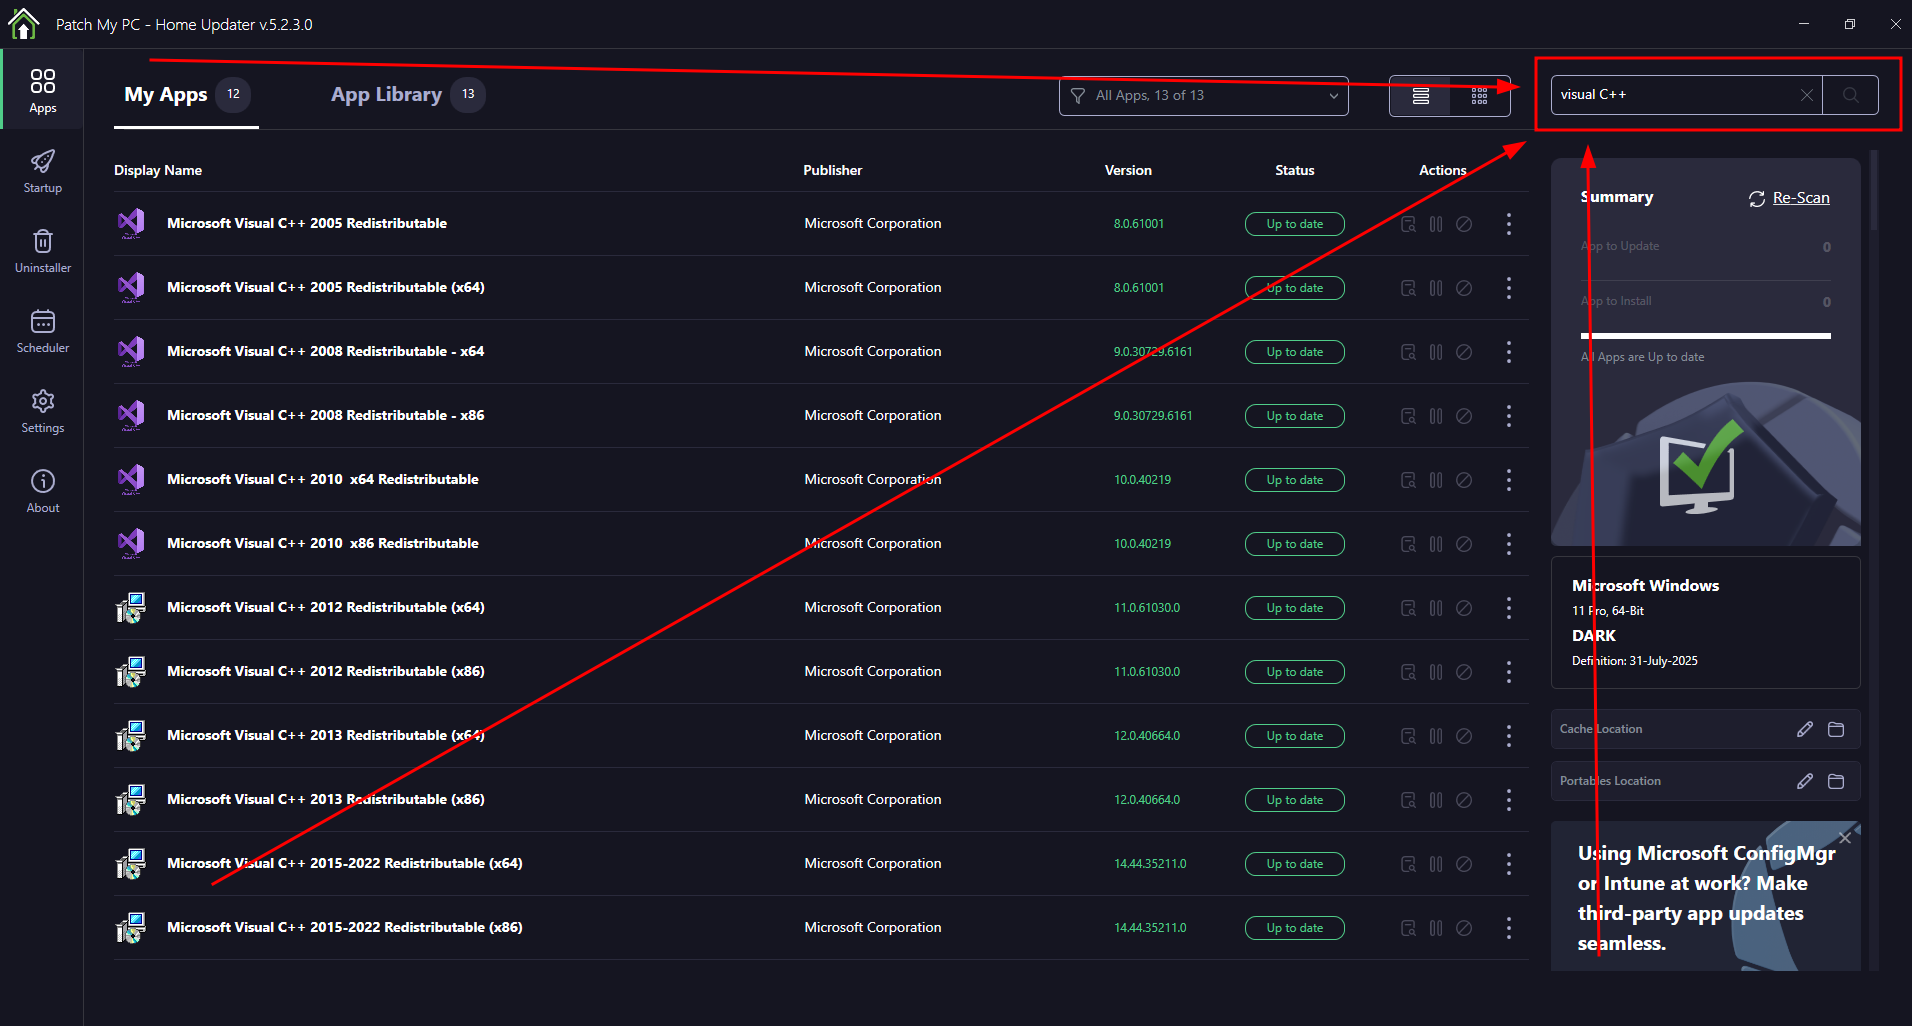Sort by Version column header

coord(1128,170)
